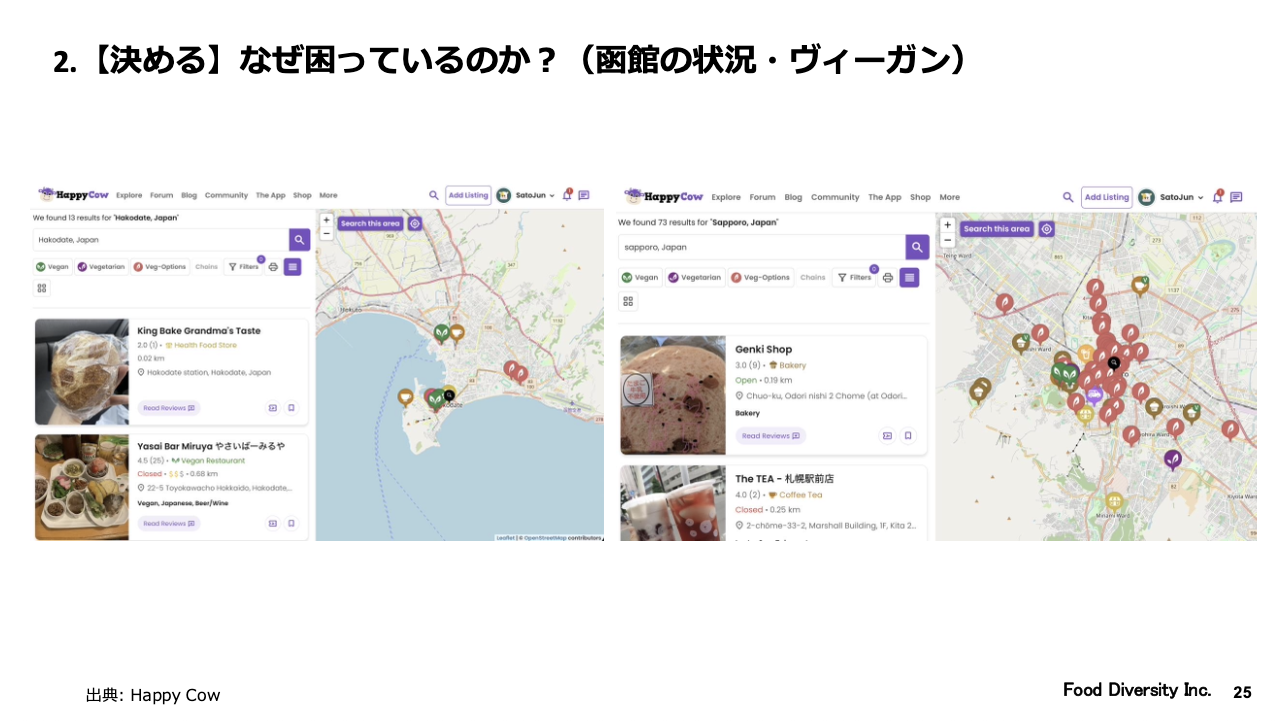This screenshot has width=1286, height=721.
Task: Open the Filters dropdown in the Sapporo panel
Action: (856, 277)
